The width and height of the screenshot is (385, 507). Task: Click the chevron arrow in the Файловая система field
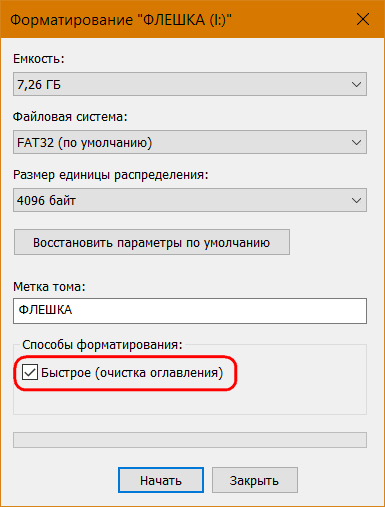(x=356, y=143)
